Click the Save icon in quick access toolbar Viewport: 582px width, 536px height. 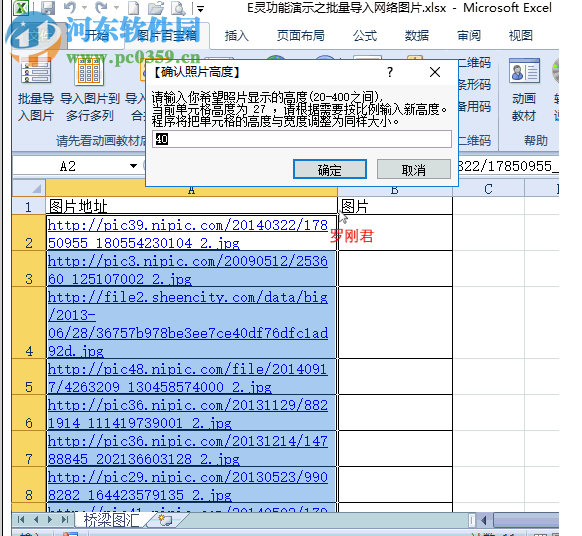(x=48, y=7)
